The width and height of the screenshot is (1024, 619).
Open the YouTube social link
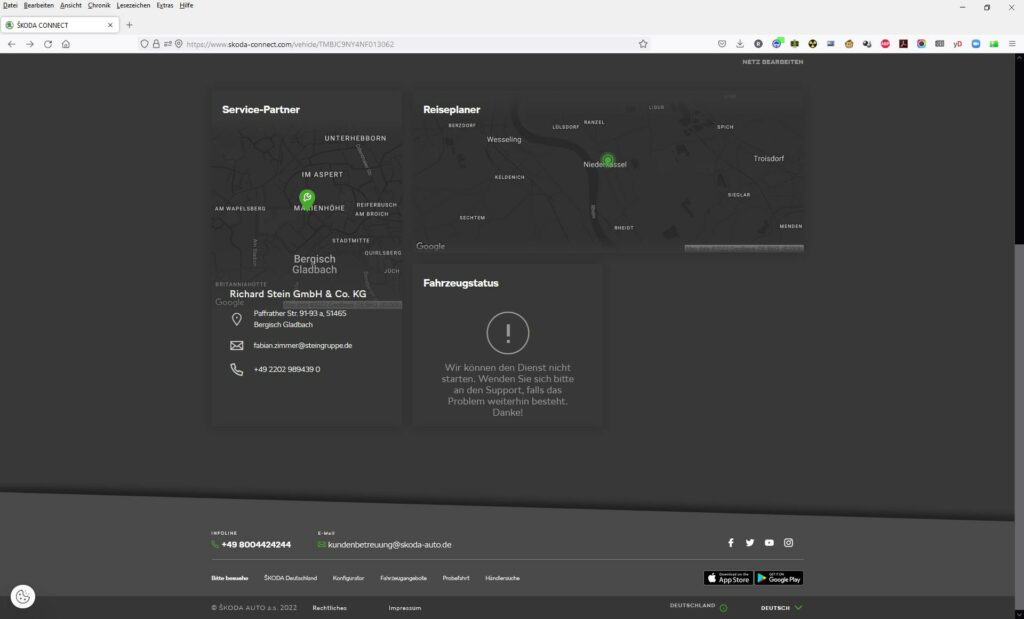pos(769,543)
